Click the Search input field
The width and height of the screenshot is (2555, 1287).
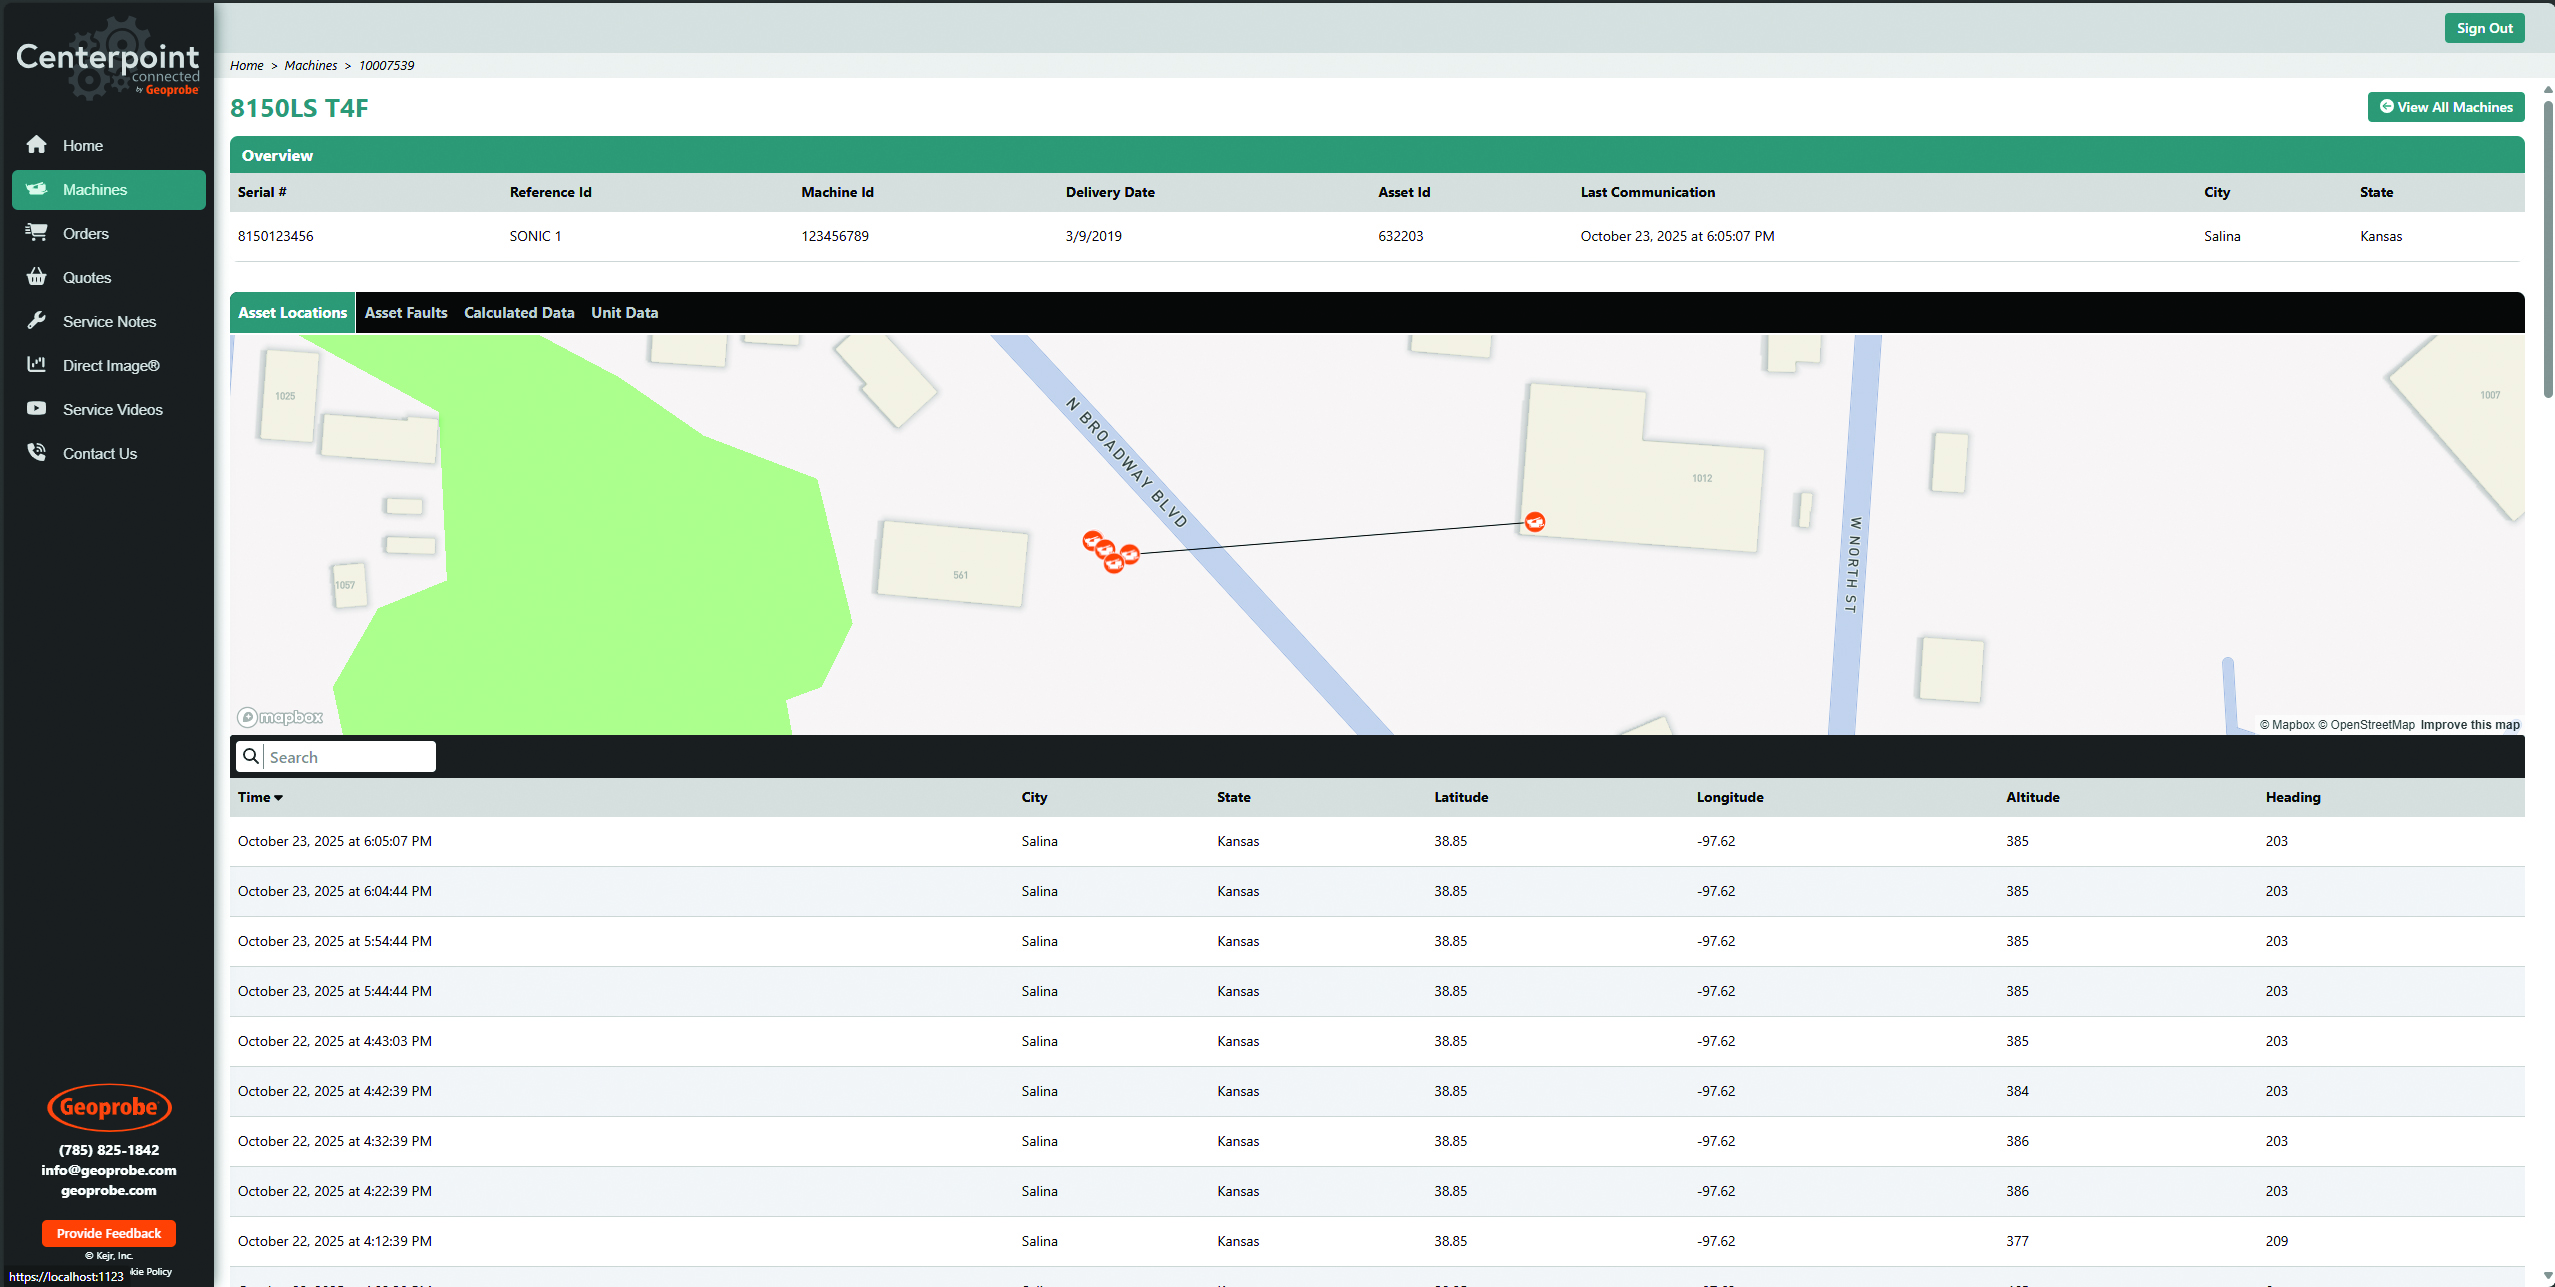pos(349,757)
